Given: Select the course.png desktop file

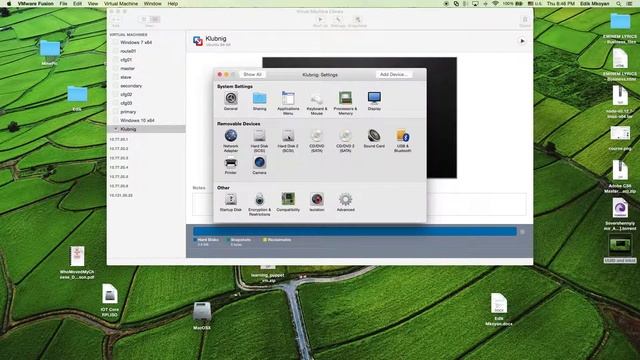Looking at the screenshot, I should click(620, 138).
